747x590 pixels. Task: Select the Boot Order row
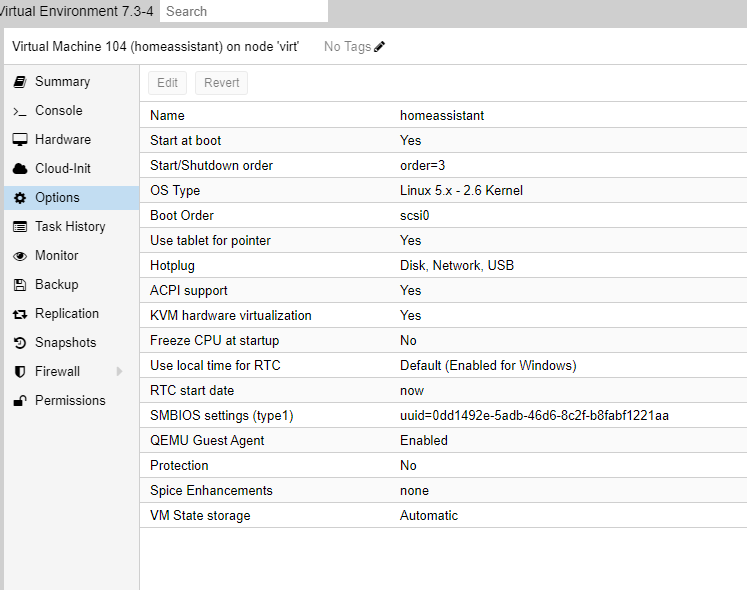(443, 215)
